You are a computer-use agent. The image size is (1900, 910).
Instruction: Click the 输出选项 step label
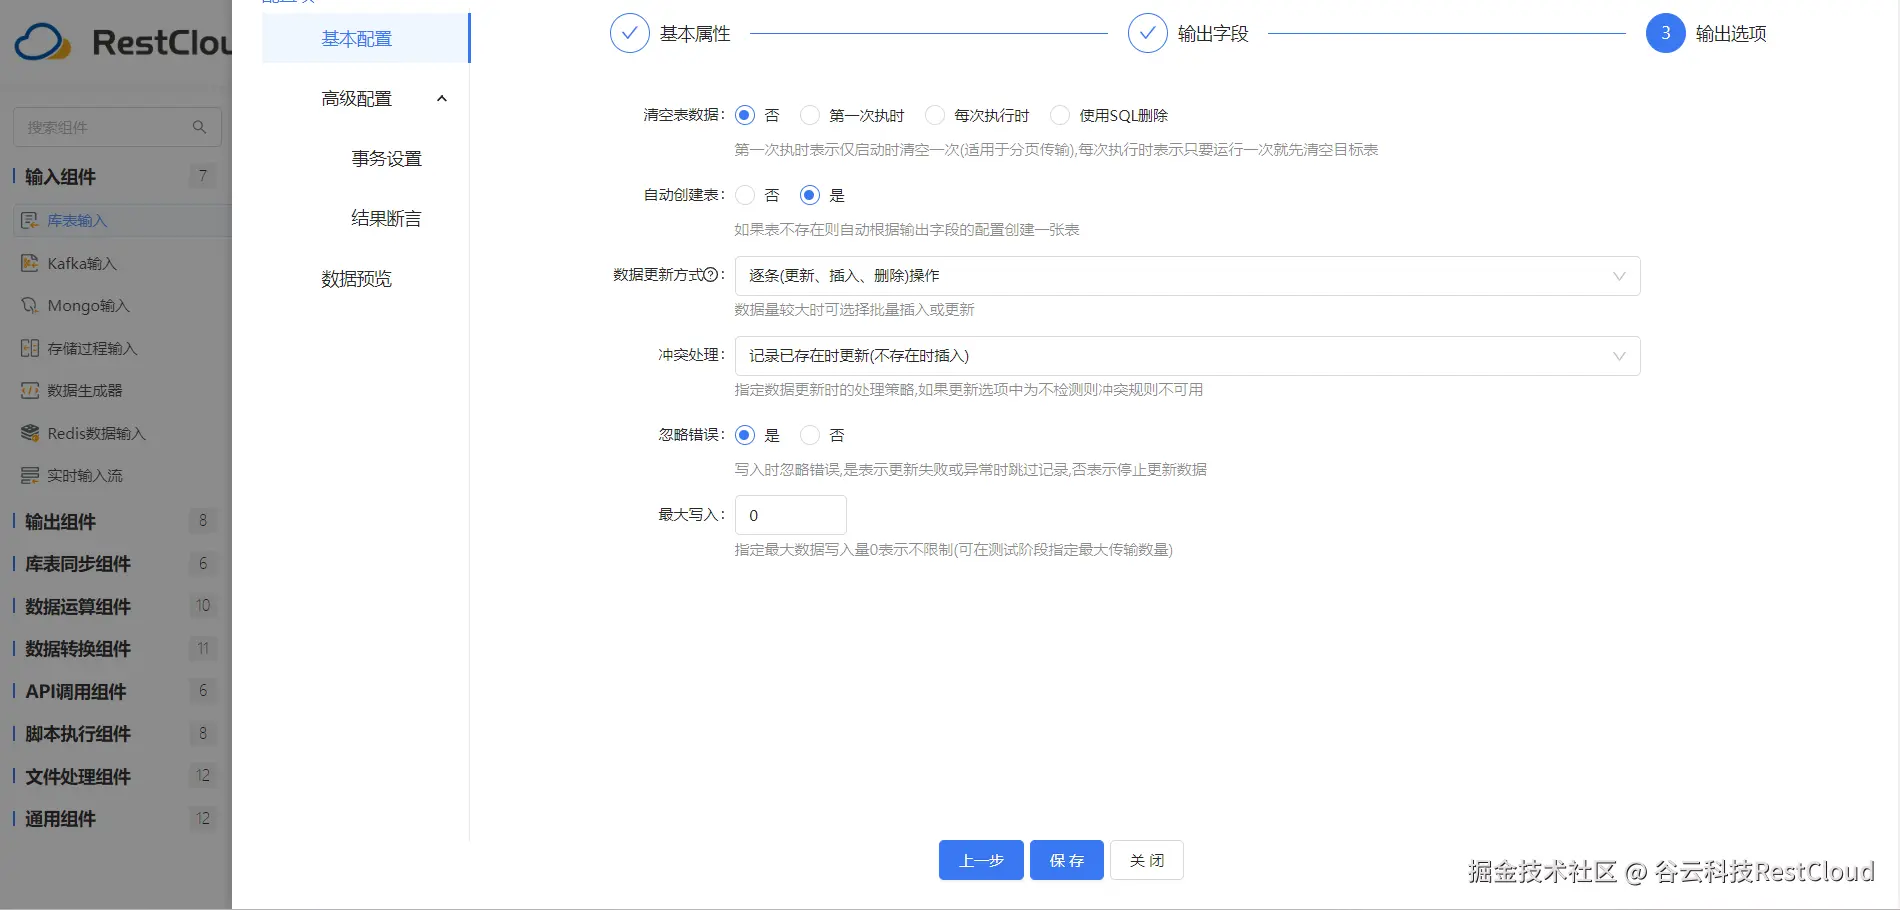[1731, 33]
